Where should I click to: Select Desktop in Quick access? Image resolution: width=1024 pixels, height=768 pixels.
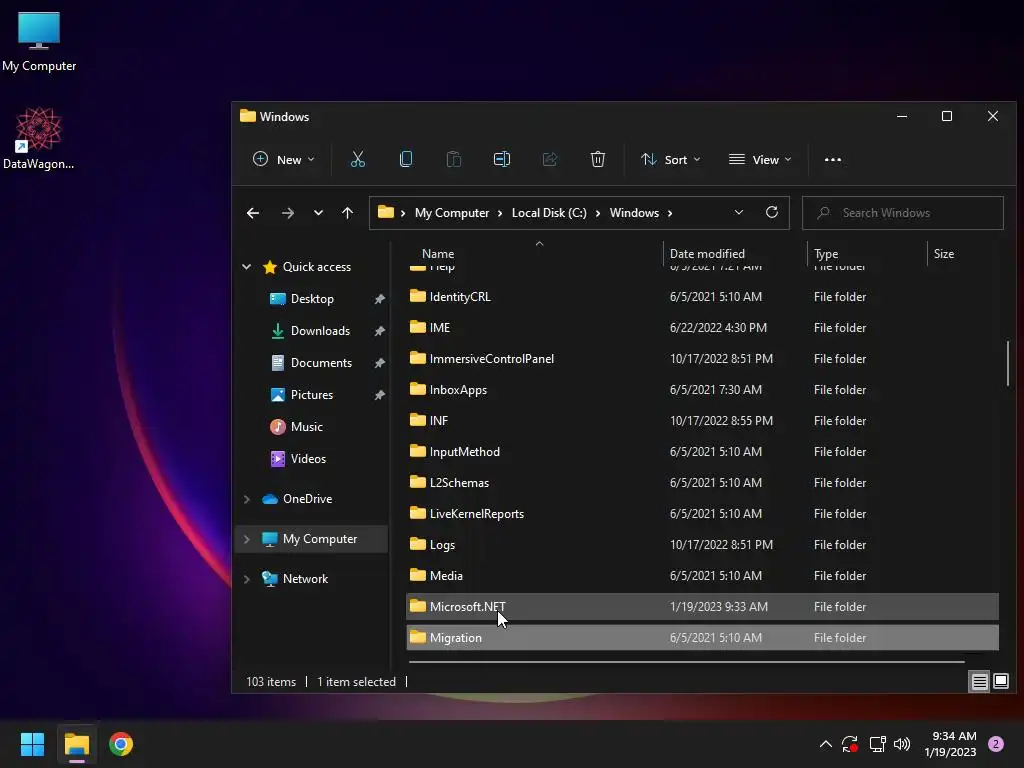click(x=312, y=298)
